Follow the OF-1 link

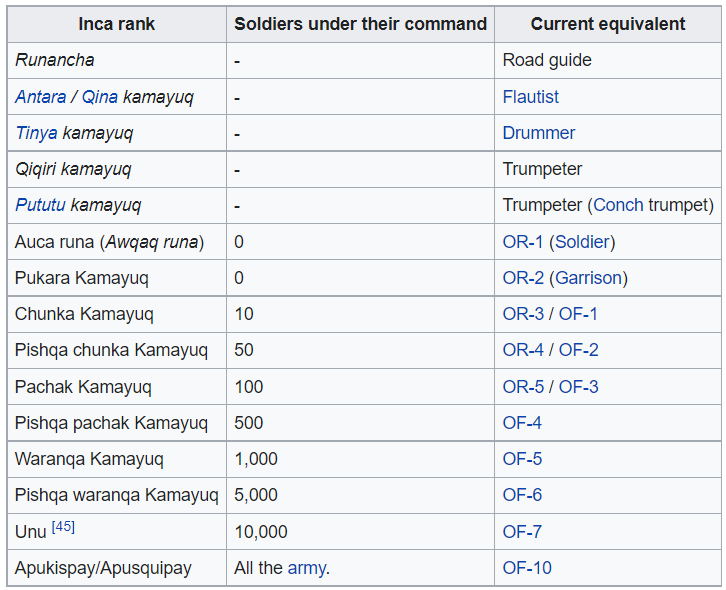click(x=578, y=314)
